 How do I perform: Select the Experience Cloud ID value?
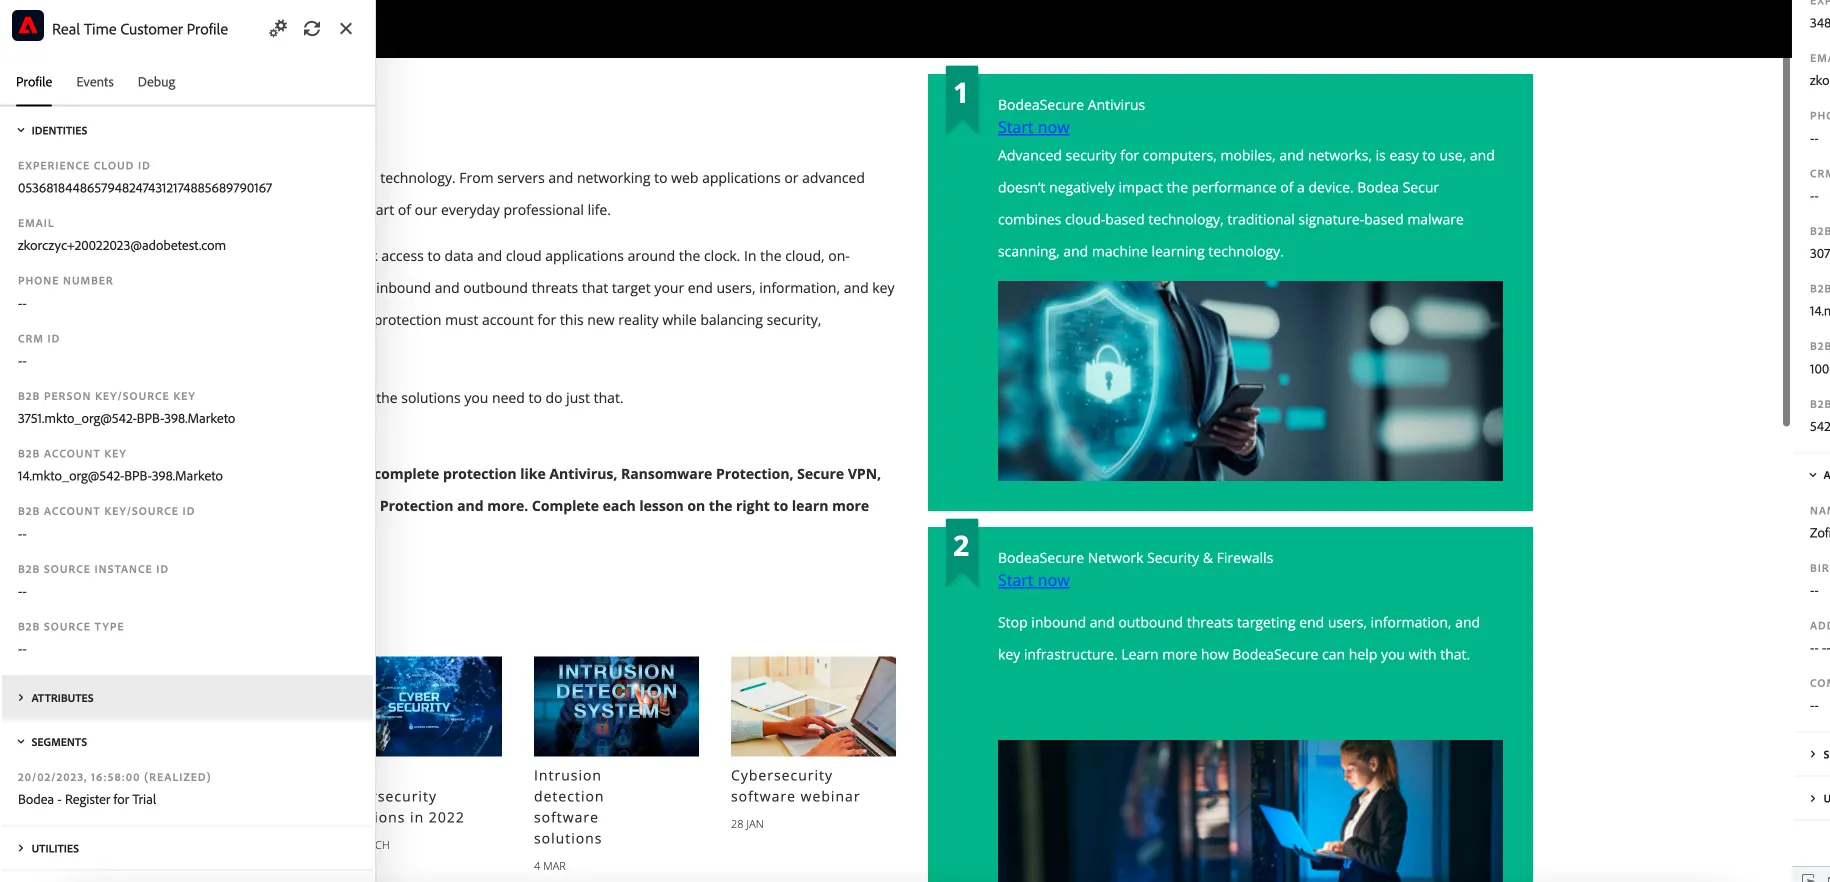pos(145,188)
